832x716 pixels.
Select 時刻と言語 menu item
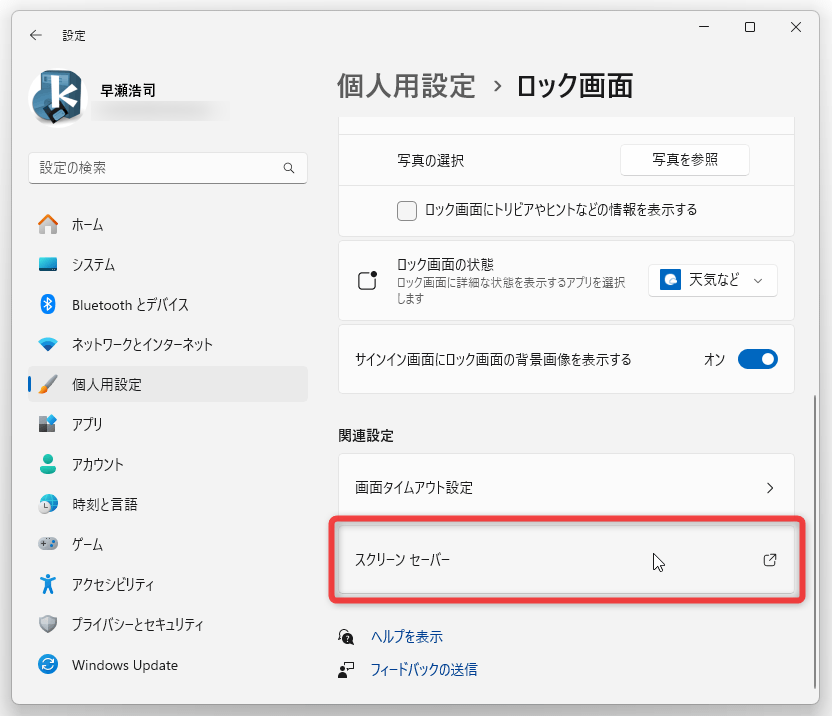pyautogui.click(x=168, y=504)
